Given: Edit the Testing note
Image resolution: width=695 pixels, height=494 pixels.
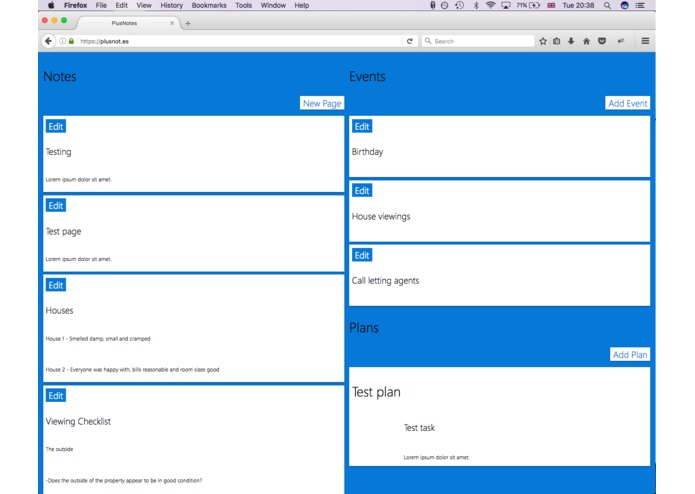Looking at the screenshot, I should [56, 126].
